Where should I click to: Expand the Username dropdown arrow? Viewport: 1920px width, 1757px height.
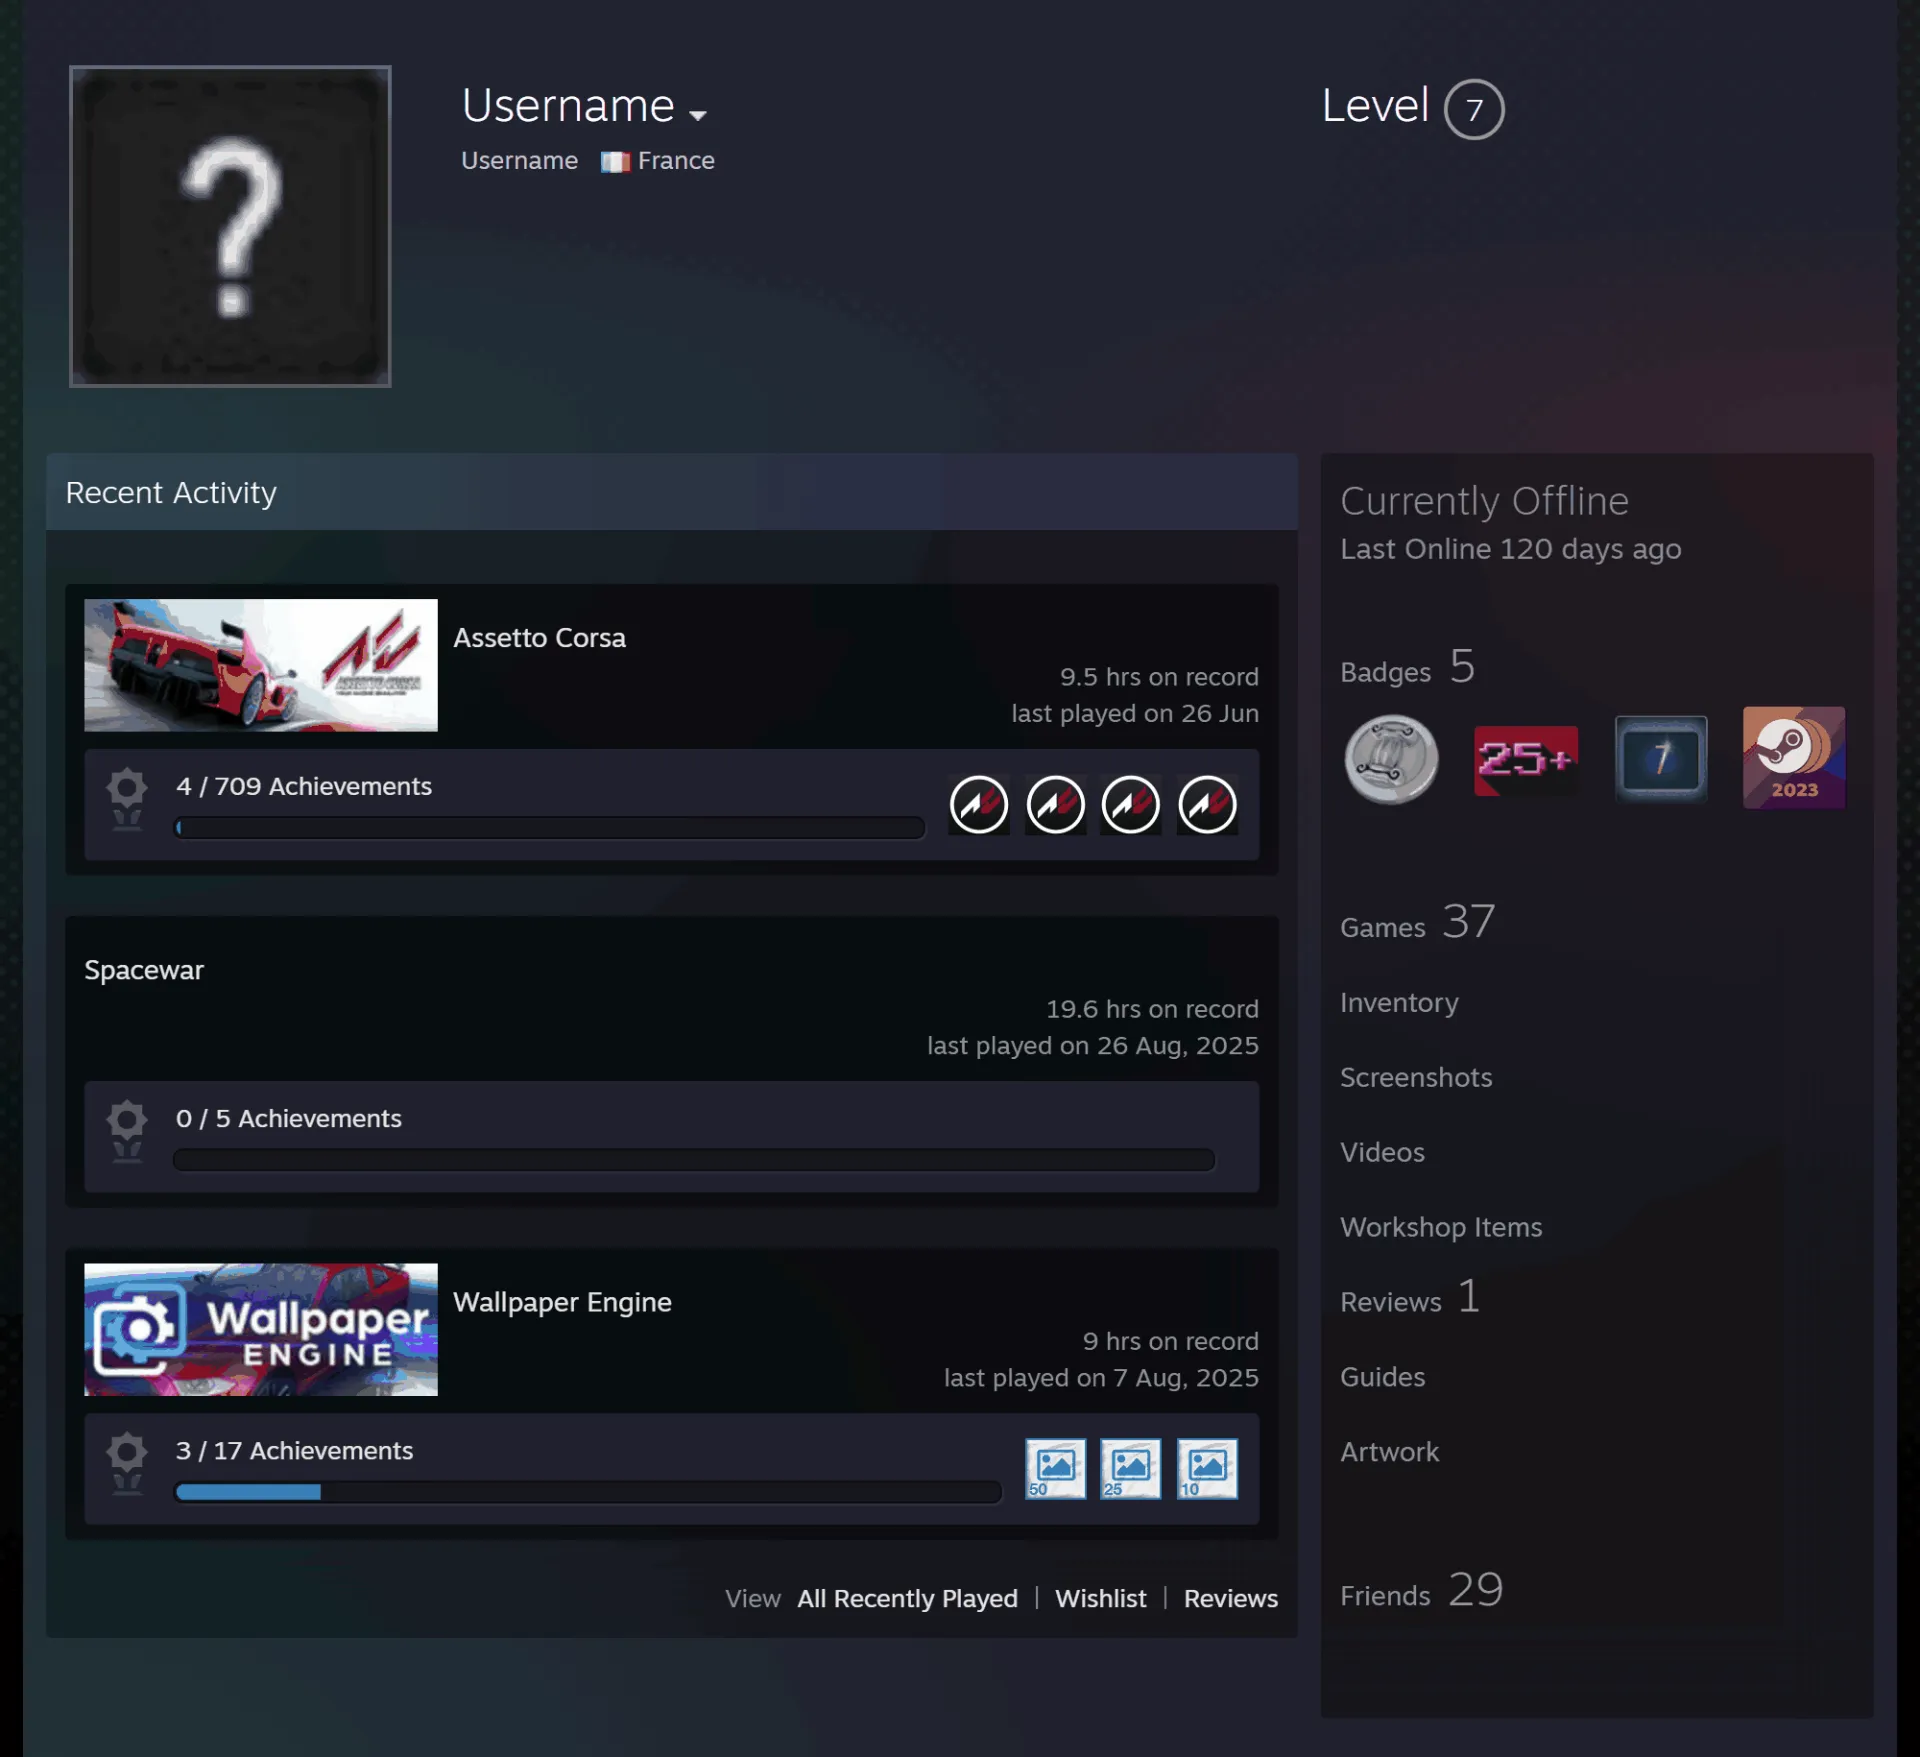click(698, 115)
